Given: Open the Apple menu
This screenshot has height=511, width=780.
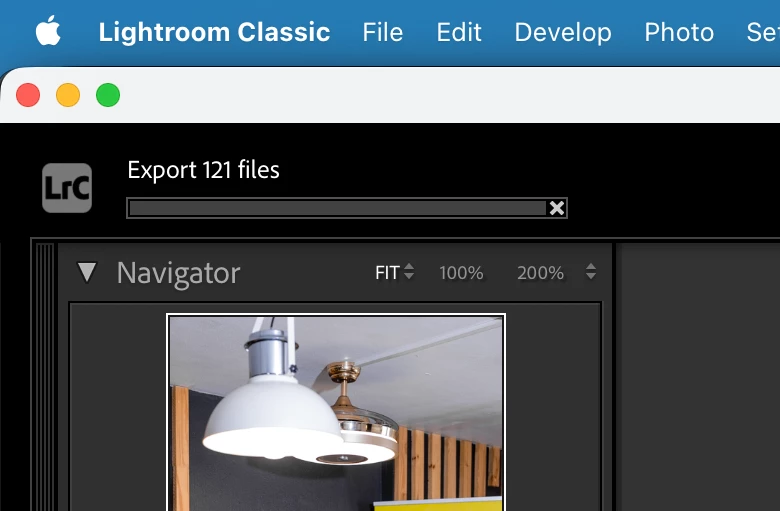Looking at the screenshot, I should [x=48, y=31].
